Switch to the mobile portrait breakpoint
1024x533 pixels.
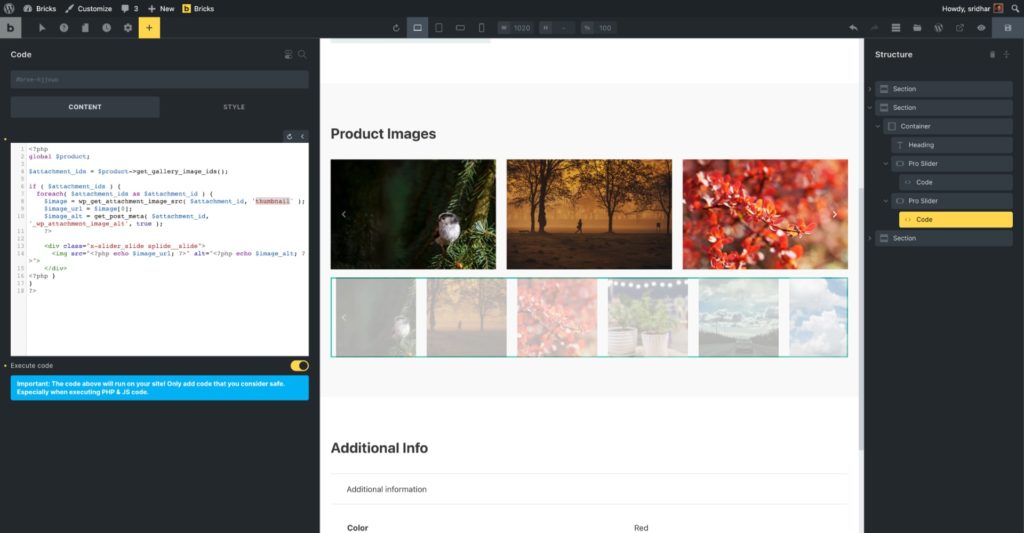point(481,27)
